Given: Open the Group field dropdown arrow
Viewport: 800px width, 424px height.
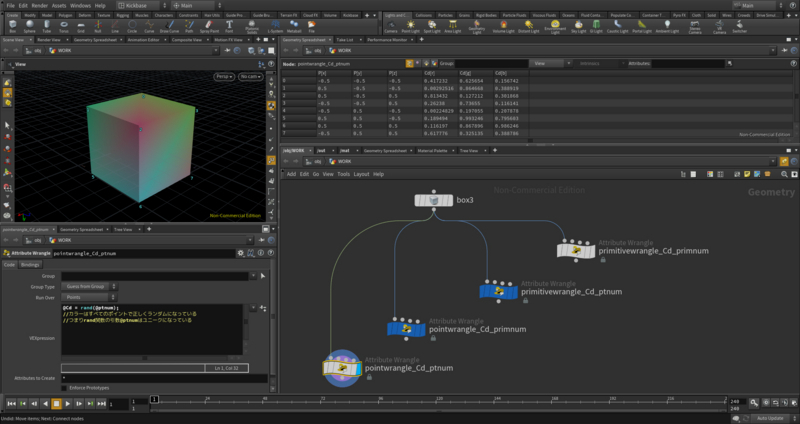Looking at the screenshot, I should [253, 276].
